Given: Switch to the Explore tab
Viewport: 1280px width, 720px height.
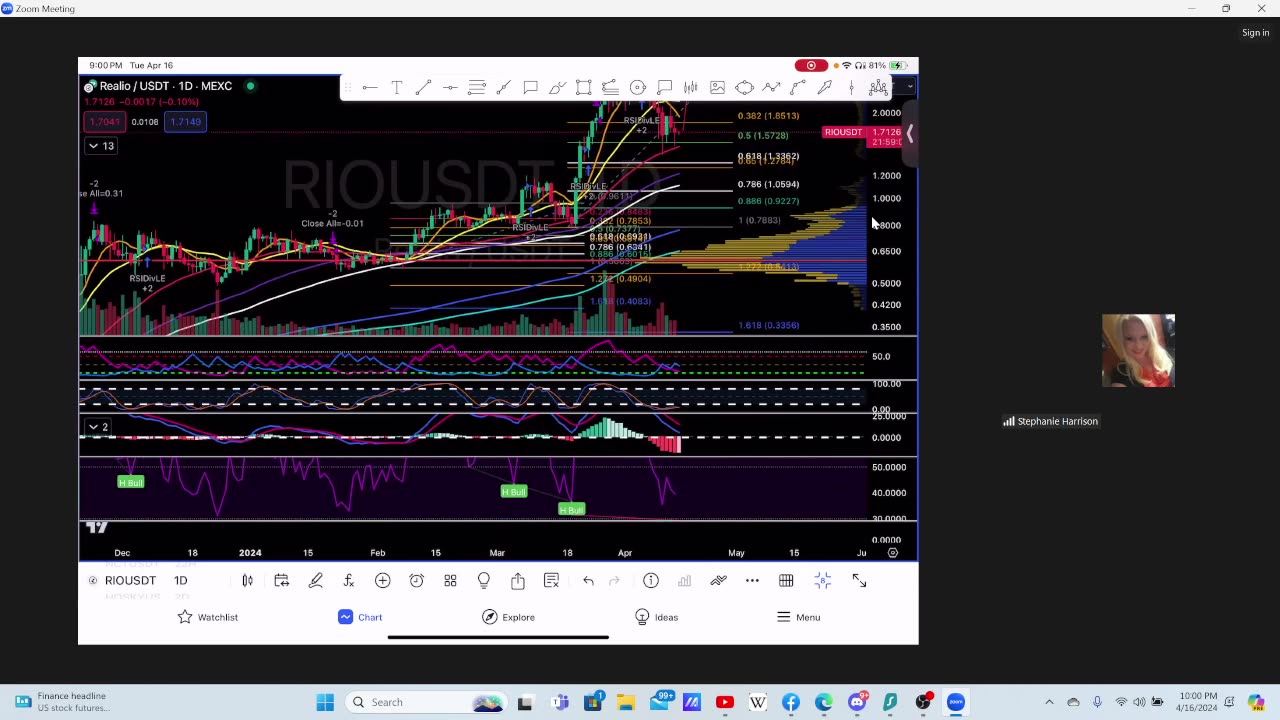Looking at the screenshot, I should [x=509, y=617].
